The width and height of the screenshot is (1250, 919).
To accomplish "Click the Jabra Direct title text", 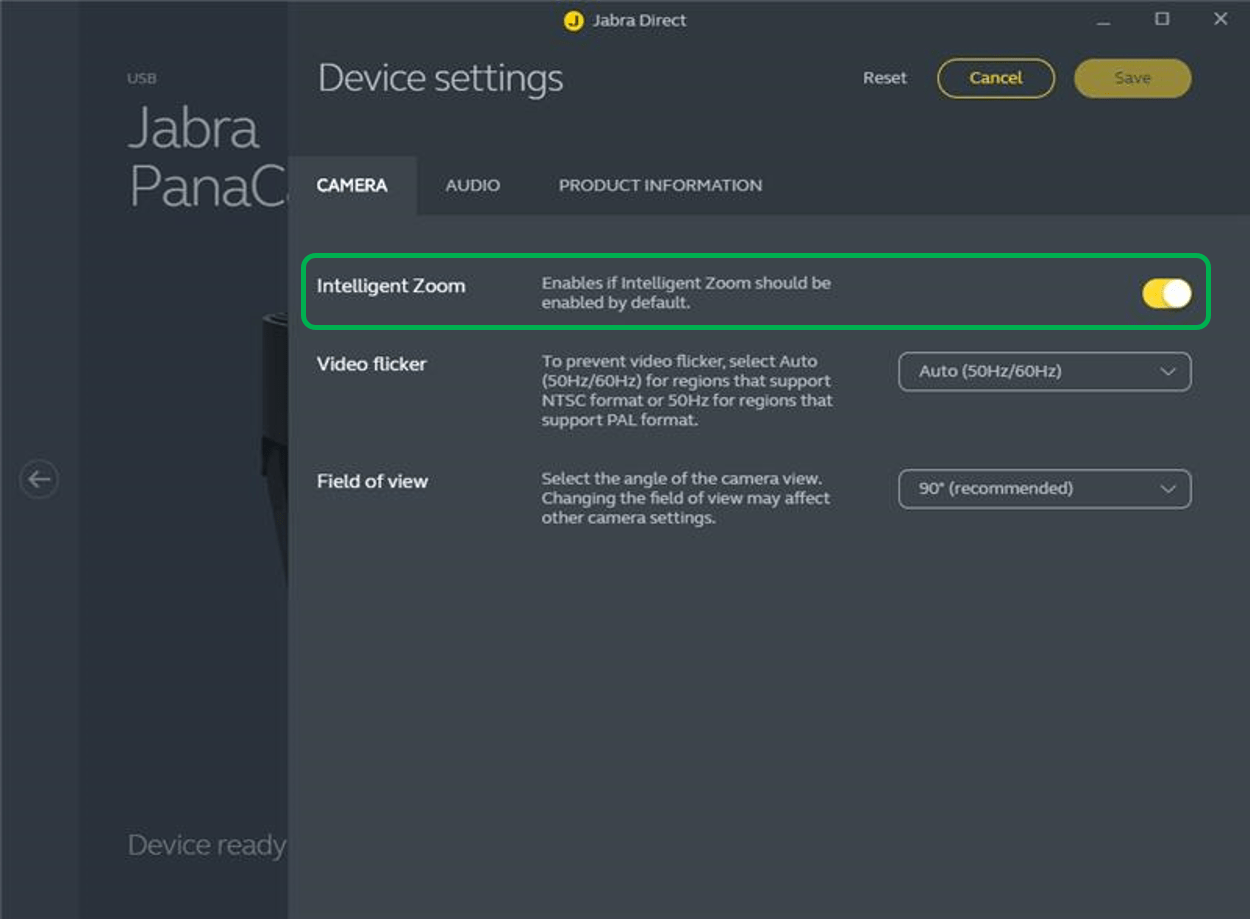I will [x=640, y=20].
